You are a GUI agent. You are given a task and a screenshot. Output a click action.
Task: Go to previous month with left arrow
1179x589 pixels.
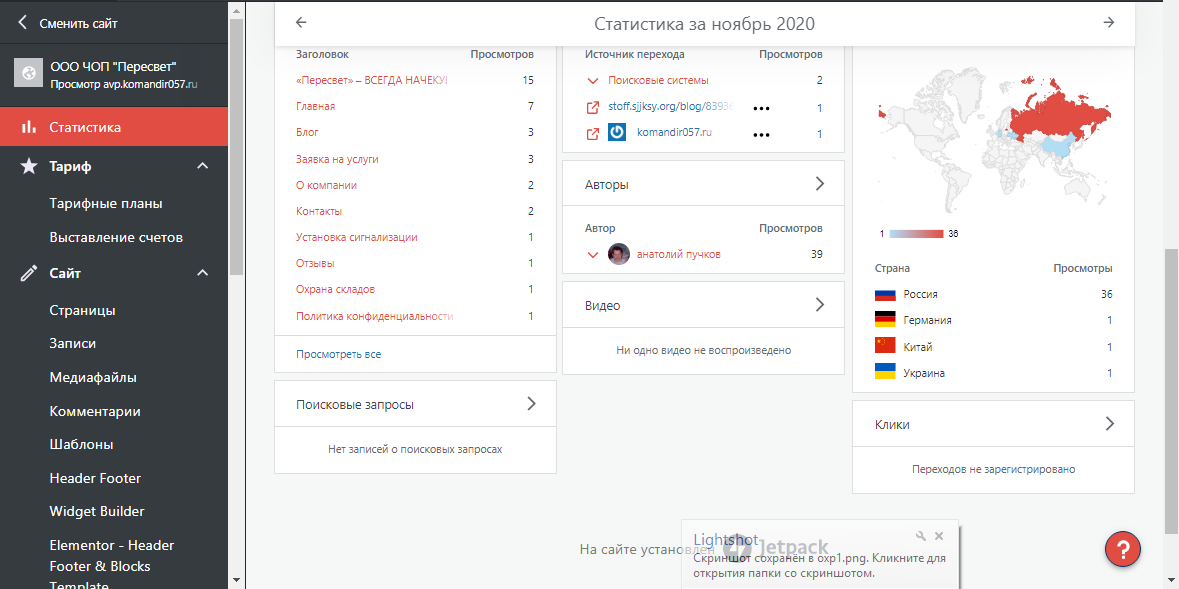[301, 23]
